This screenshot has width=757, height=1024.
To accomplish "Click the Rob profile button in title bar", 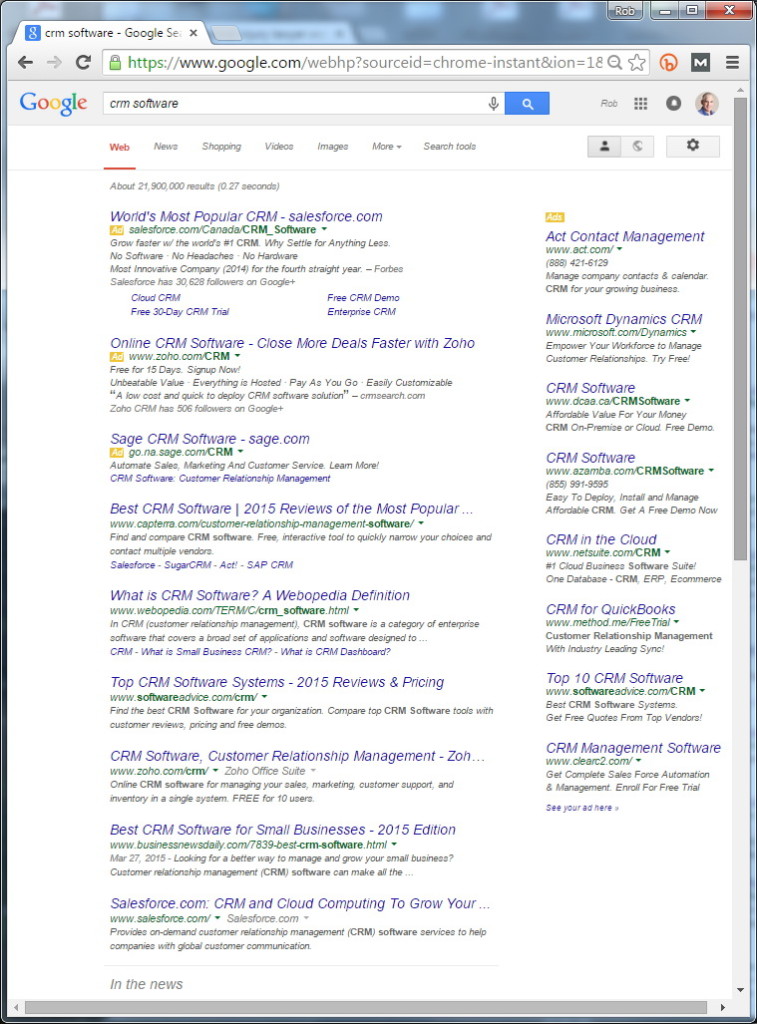I will (624, 11).
